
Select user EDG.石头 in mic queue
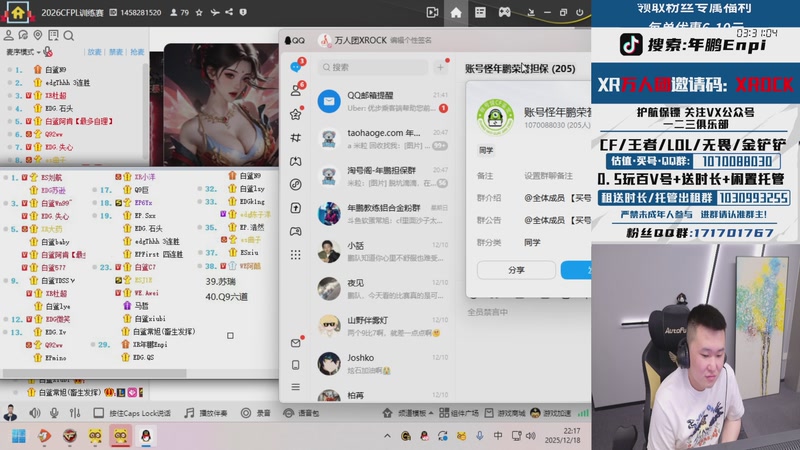pos(59,108)
